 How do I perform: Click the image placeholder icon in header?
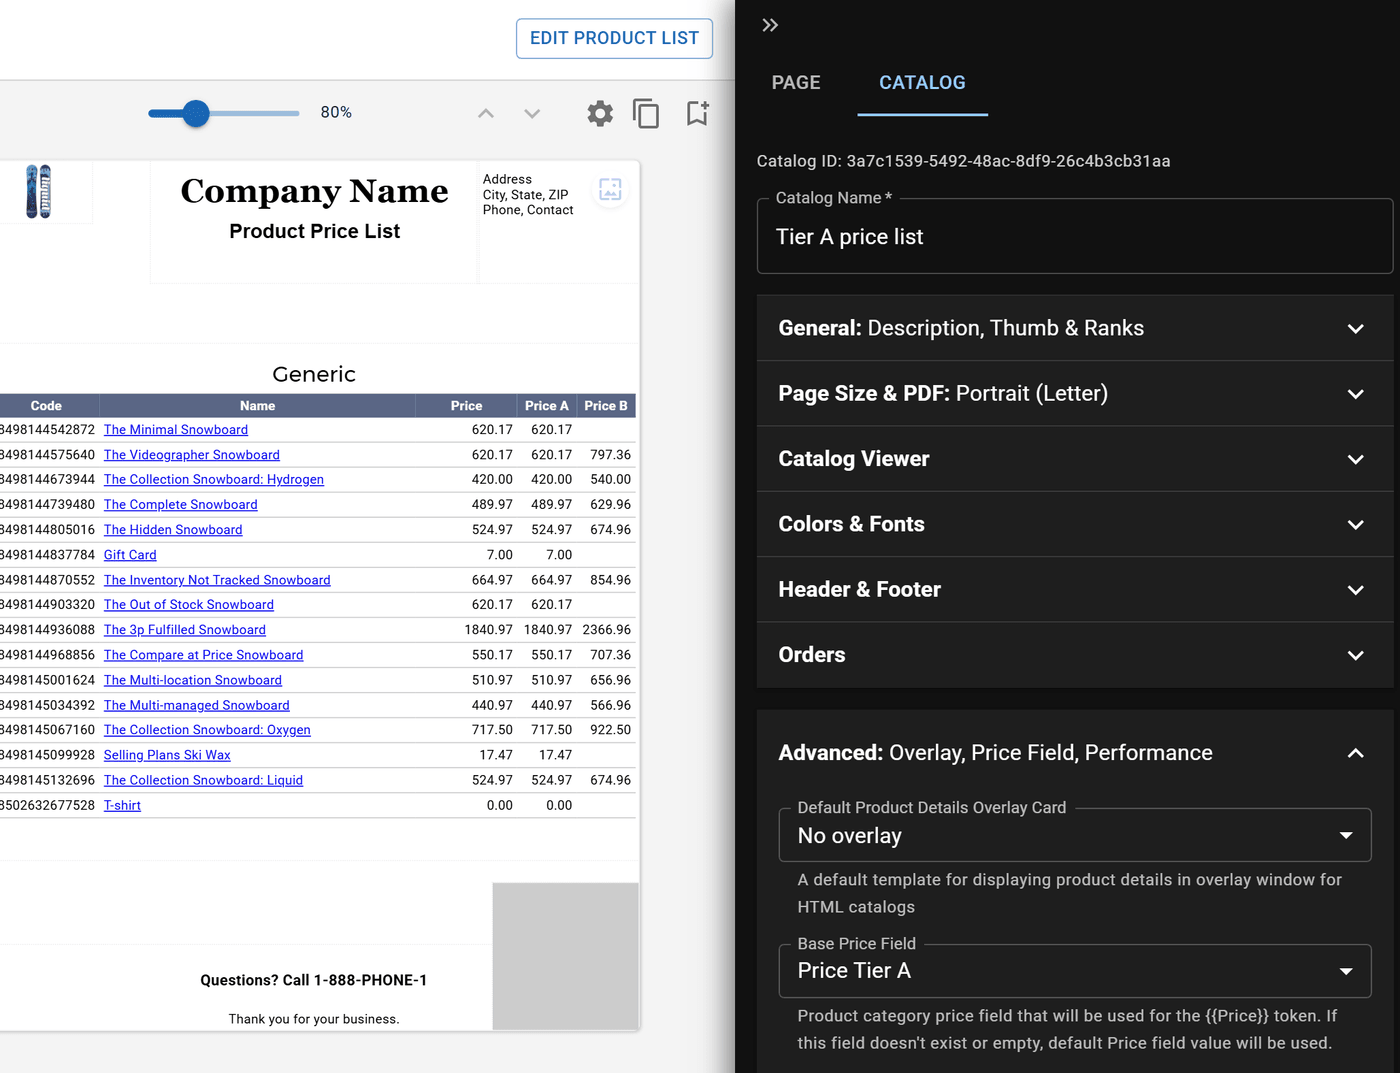pyautogui.click(x=610, y=189)
